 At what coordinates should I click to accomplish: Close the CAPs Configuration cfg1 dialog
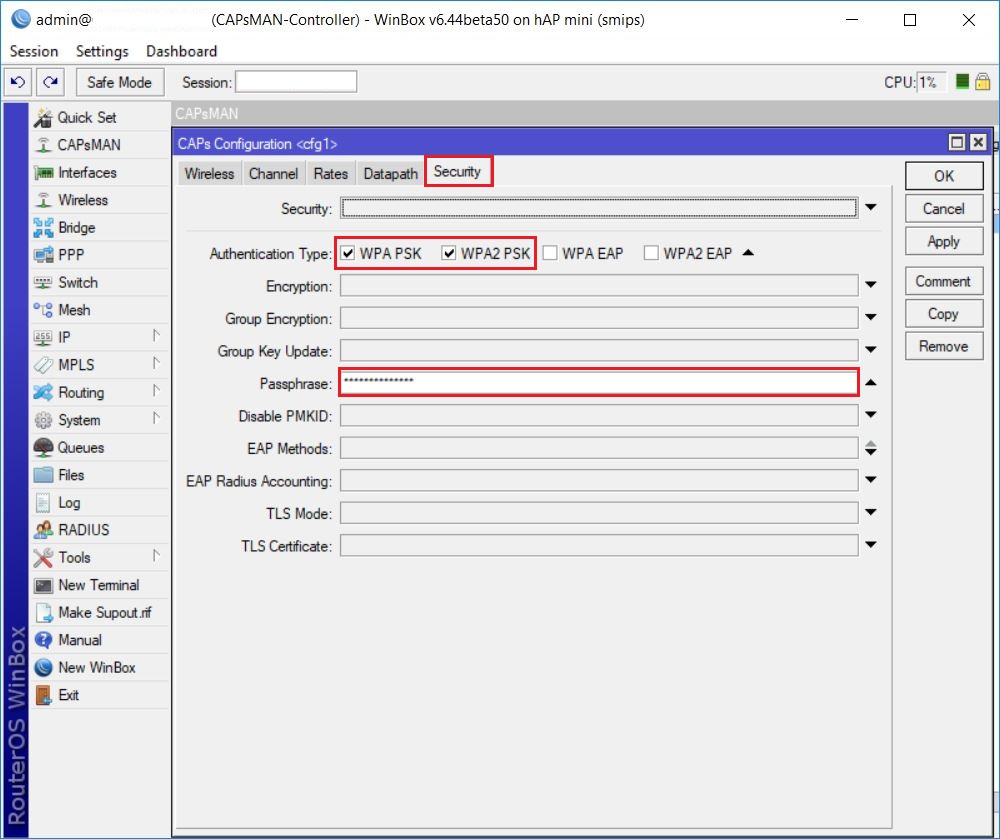pos(978,142)
